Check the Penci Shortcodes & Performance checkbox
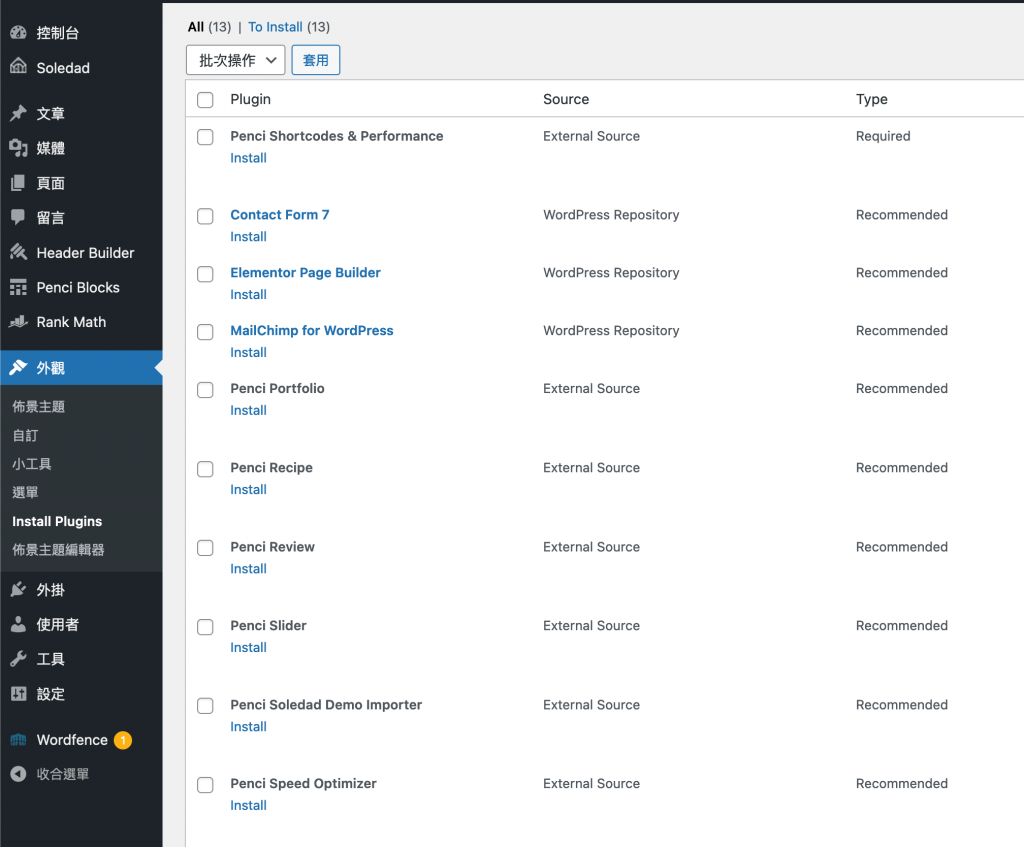The image size is (1024, 847). pos(205,137)
